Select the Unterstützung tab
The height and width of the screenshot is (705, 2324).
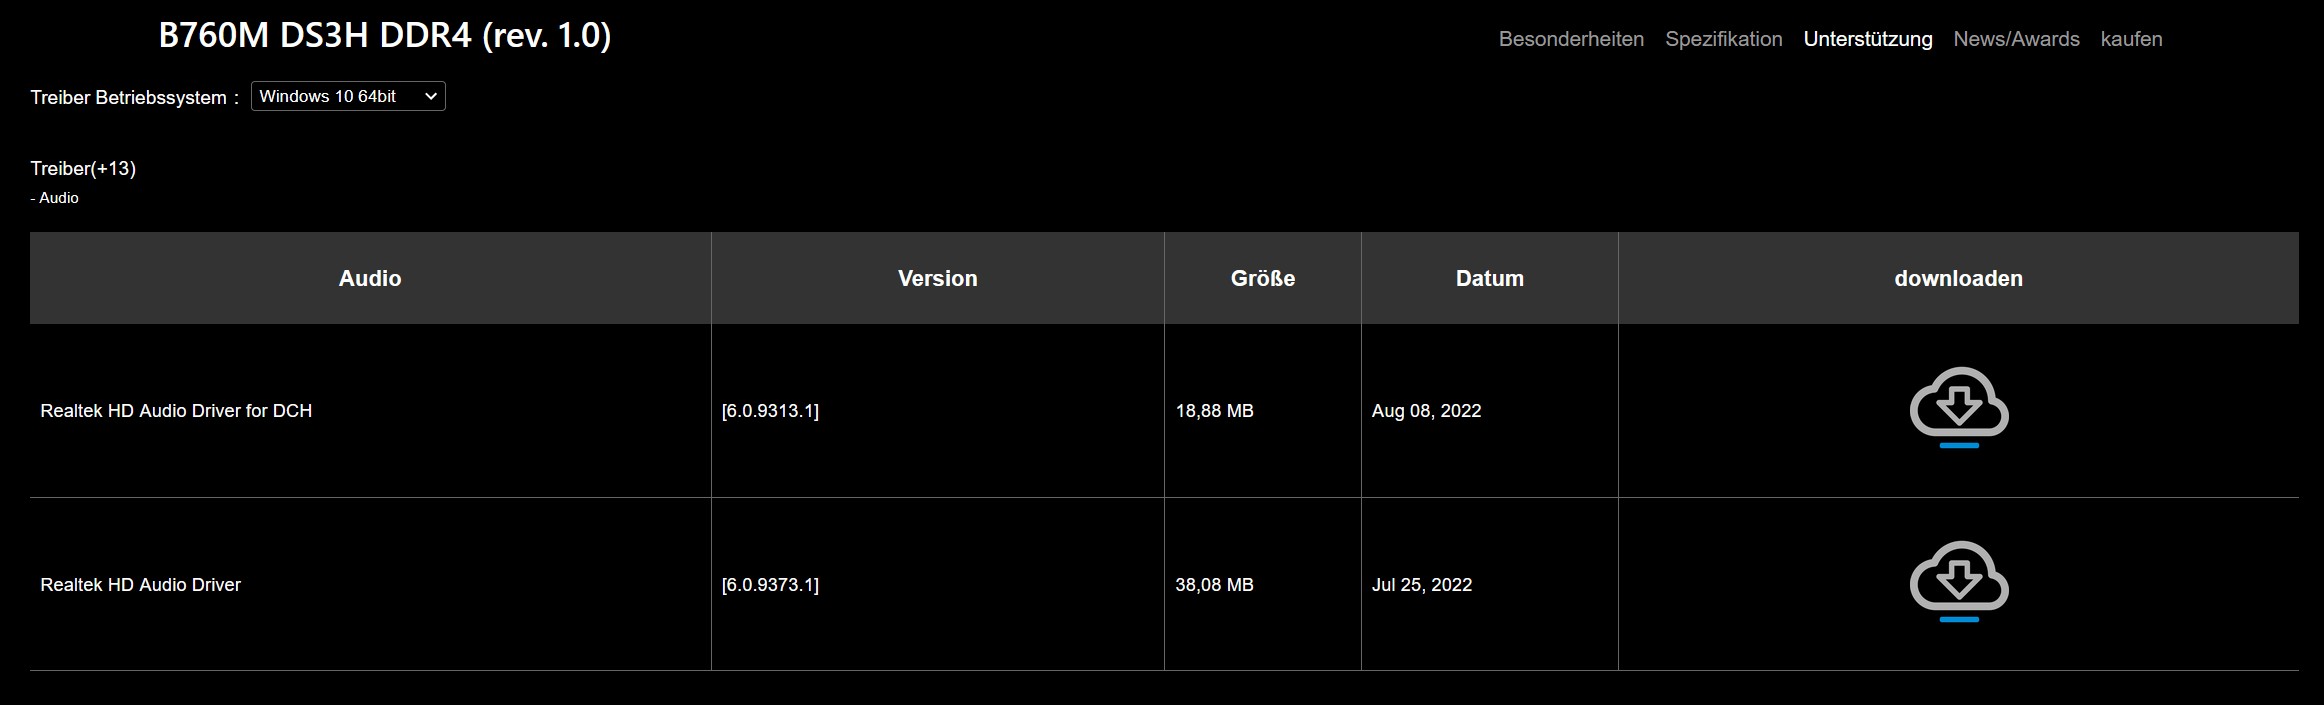point(1867,39)
